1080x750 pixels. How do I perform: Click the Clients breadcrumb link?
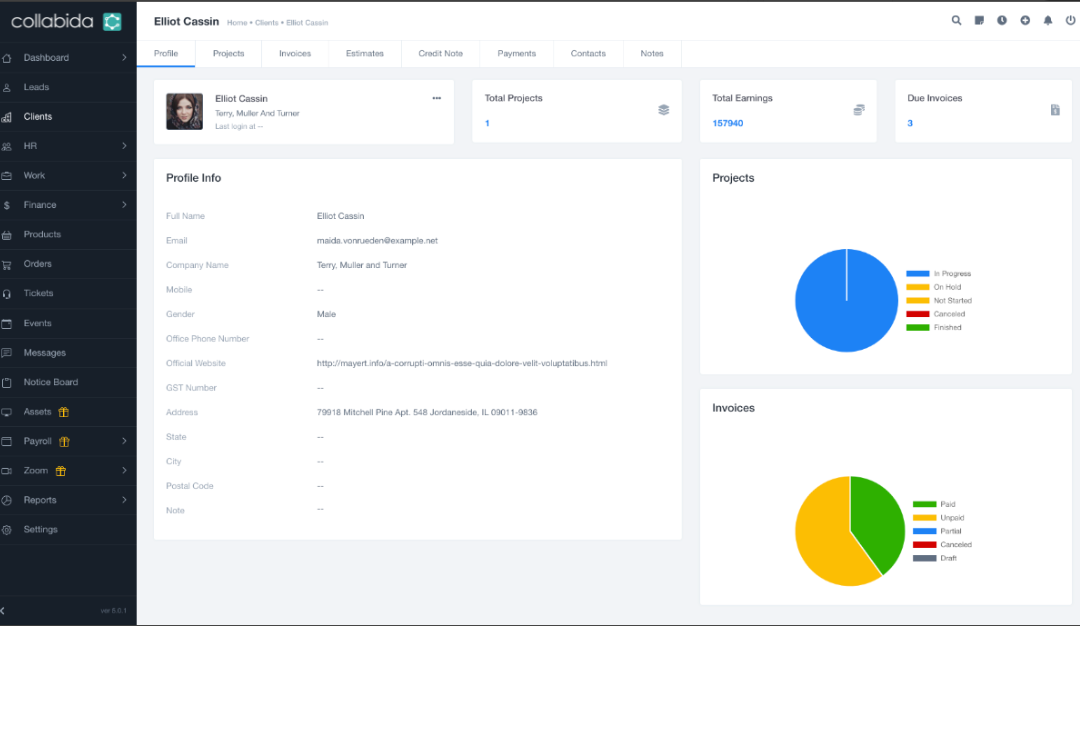(x=267, y=22)
